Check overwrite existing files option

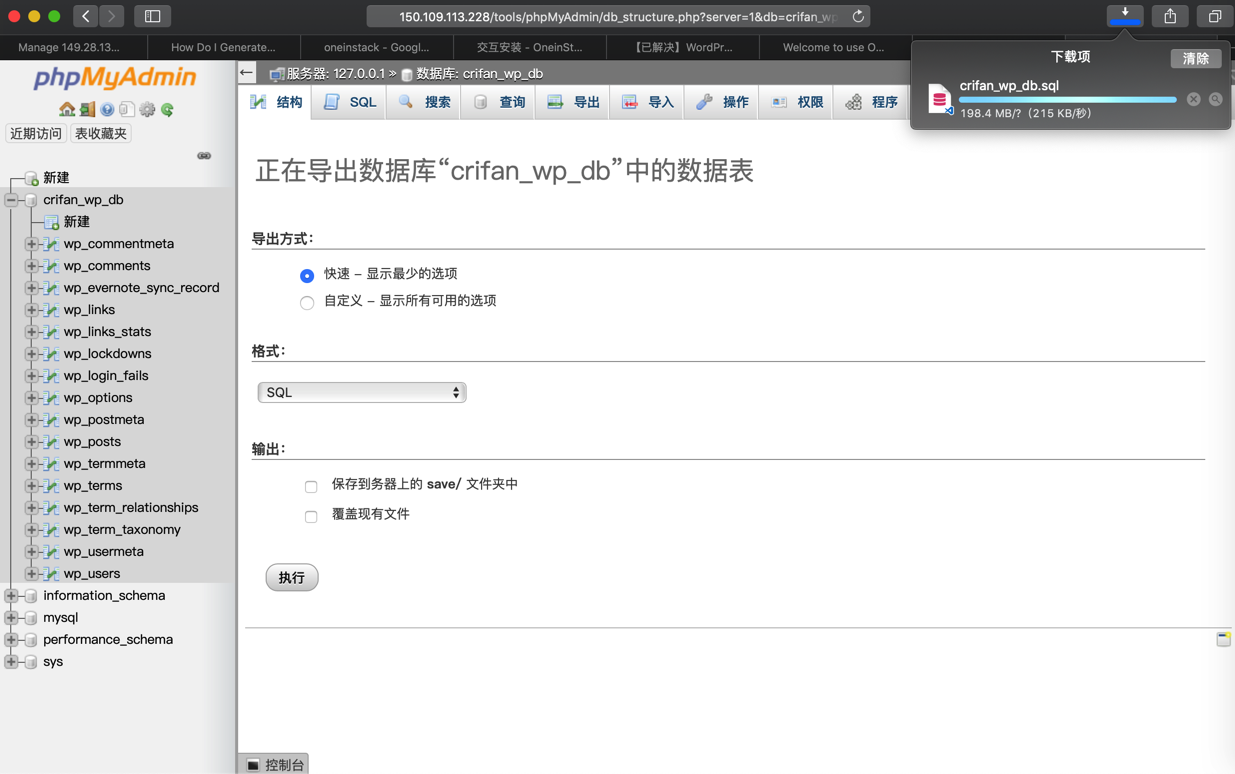(311, 516)
